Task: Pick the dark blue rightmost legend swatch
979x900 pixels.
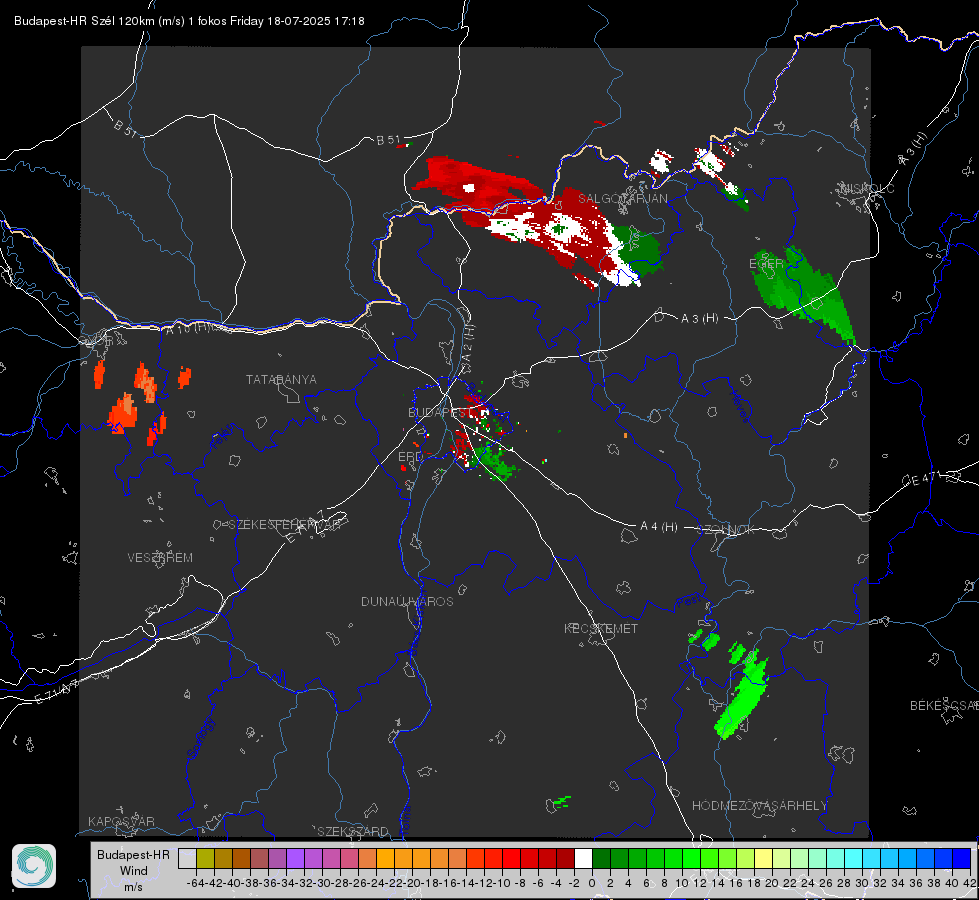Action: (962, 859)
